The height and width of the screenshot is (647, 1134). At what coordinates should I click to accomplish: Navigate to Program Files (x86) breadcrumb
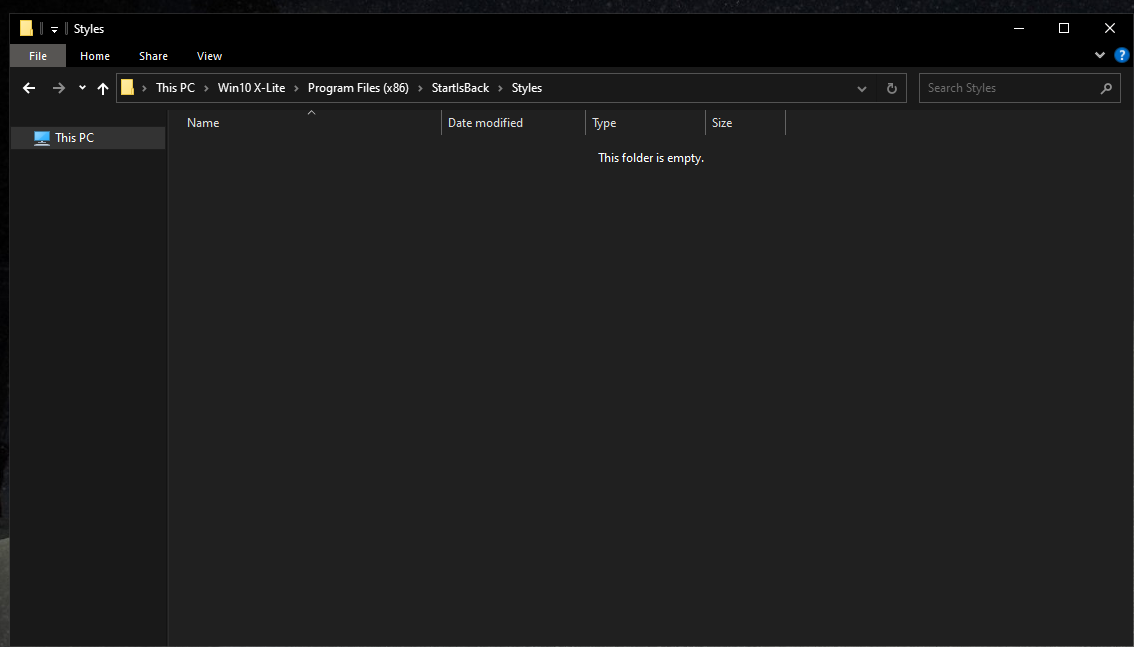[358, 87]
